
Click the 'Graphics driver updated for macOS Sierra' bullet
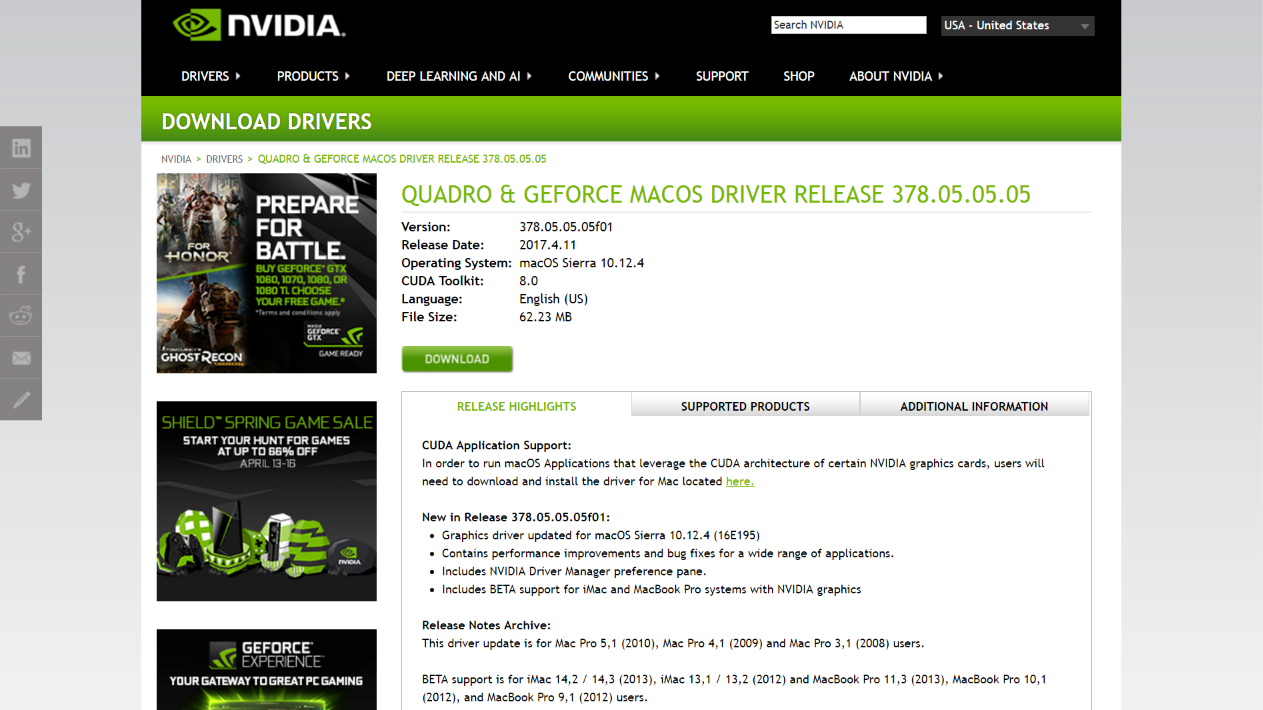(x=601, y=535)
